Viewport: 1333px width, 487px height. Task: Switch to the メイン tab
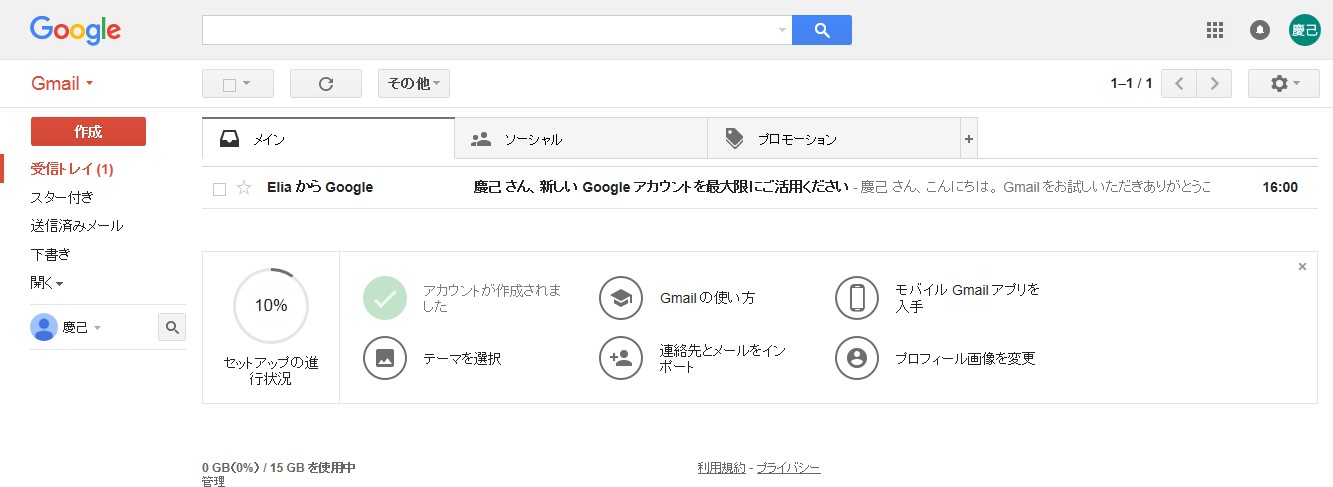pyautogui.click(x=328, y=139)
